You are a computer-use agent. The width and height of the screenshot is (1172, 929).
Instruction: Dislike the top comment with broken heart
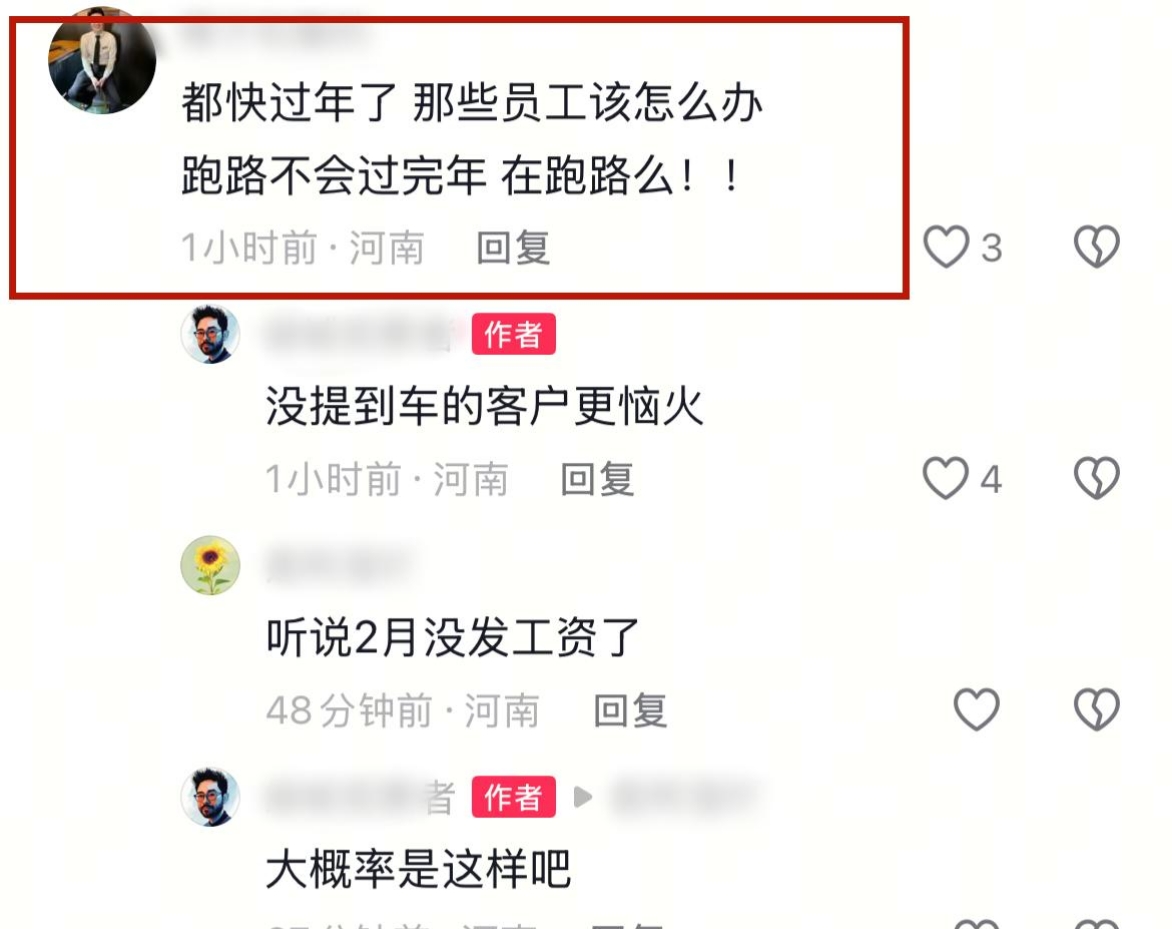(x=1097, y=247)
